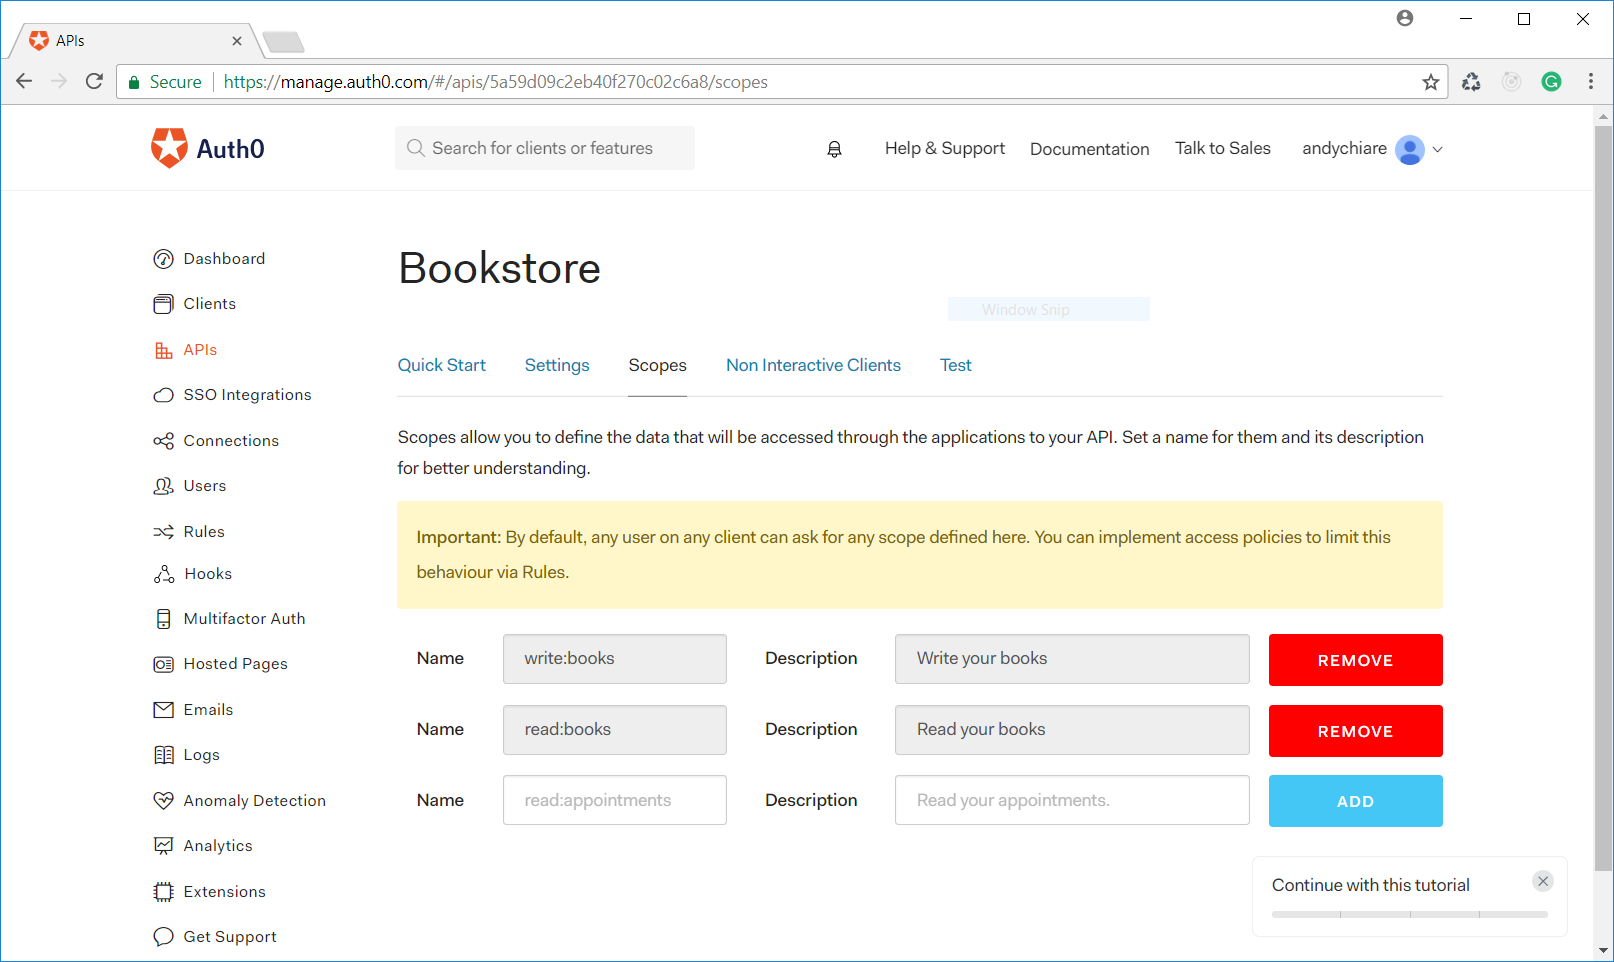Click the Multifactor Auth phone icon

tap(163, 619)
